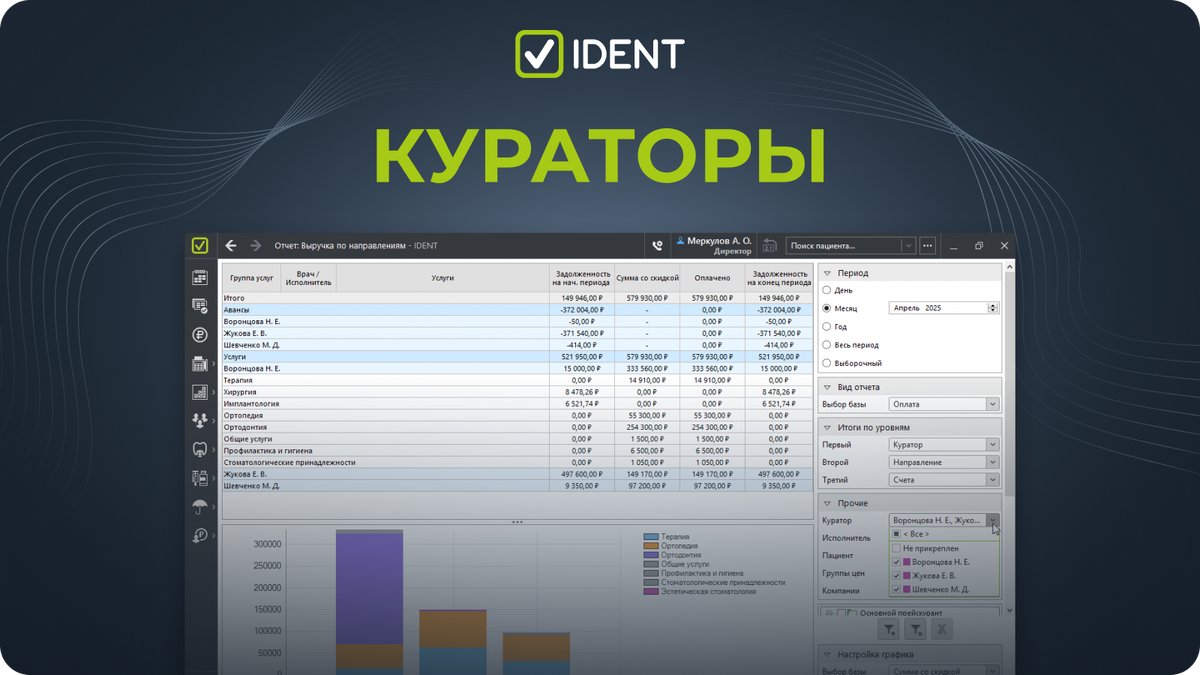Image resolution: width=1200 pixels, height=675 pixels.
Task: Click the user profile icon near Меркулов А. О.
Action: coord(681,241)
